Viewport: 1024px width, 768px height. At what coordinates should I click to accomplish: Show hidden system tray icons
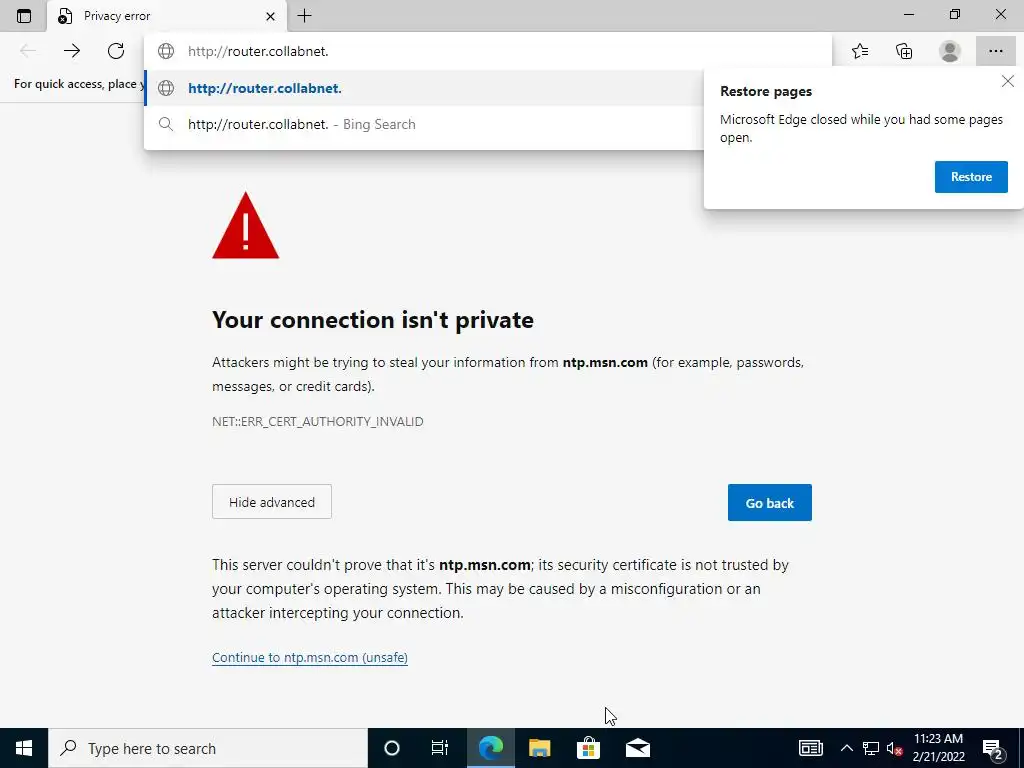(x=846, y=748)
